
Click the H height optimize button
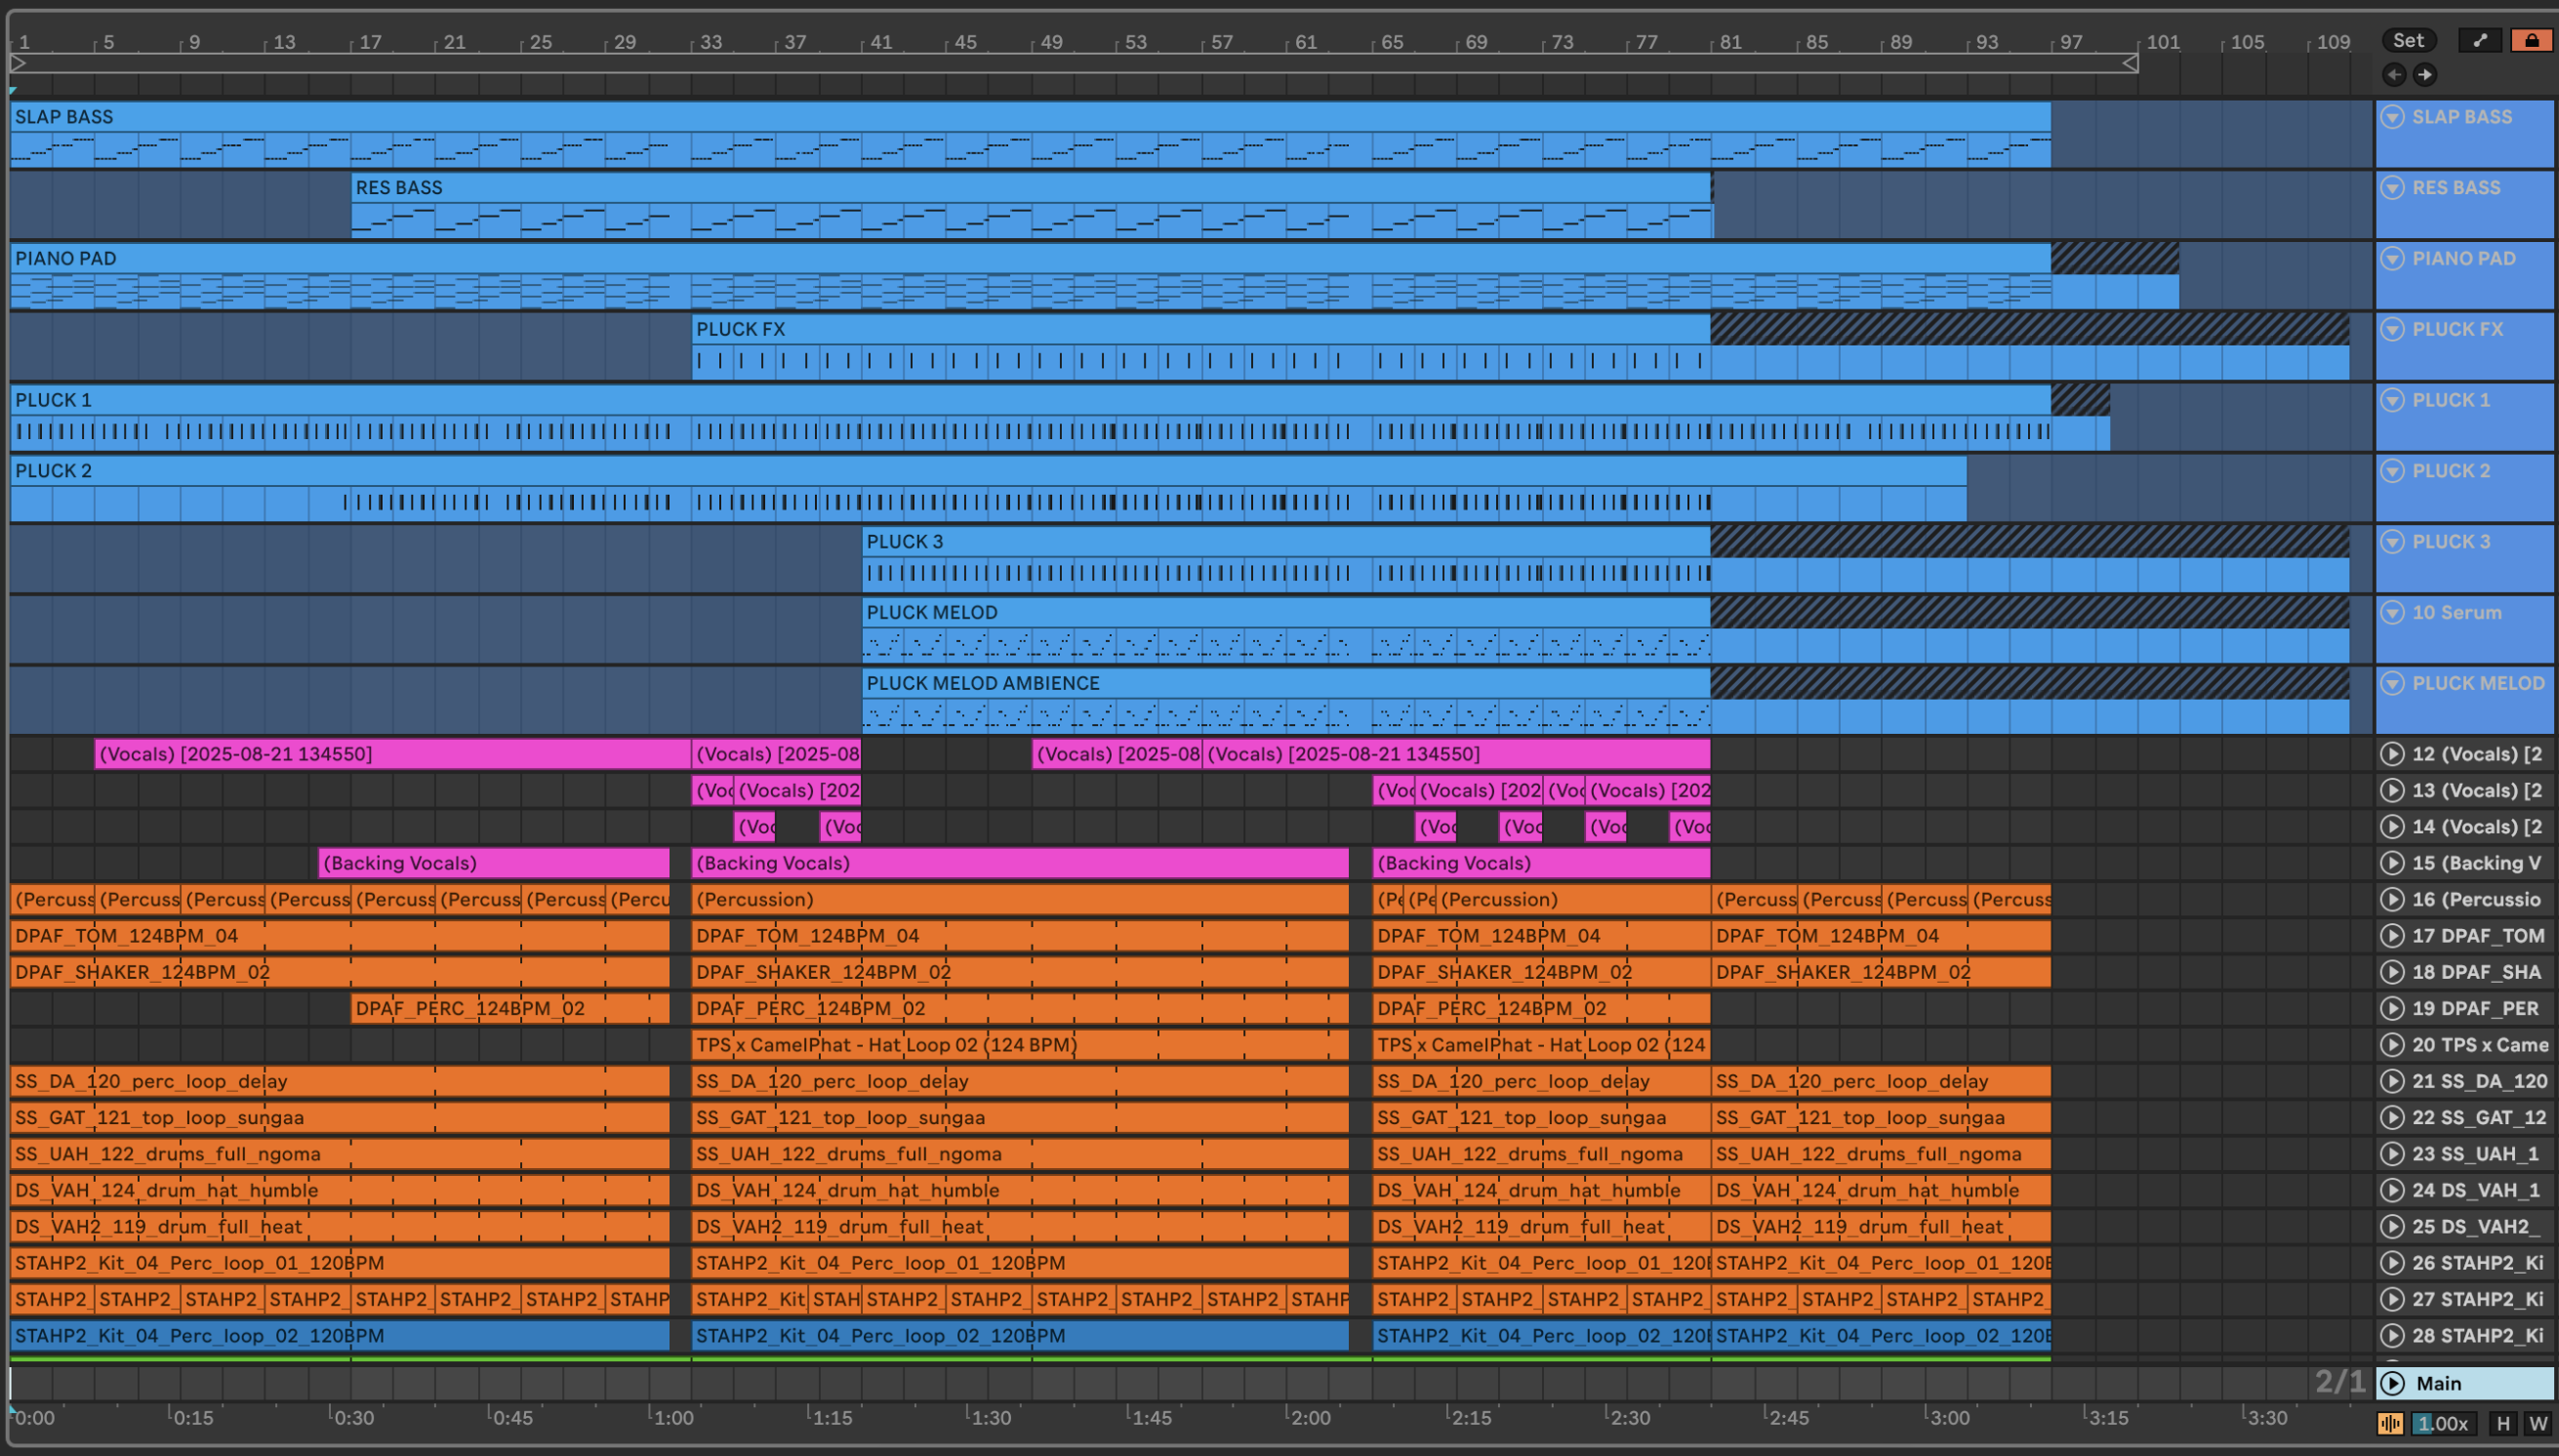(x=2503, y=1424)
